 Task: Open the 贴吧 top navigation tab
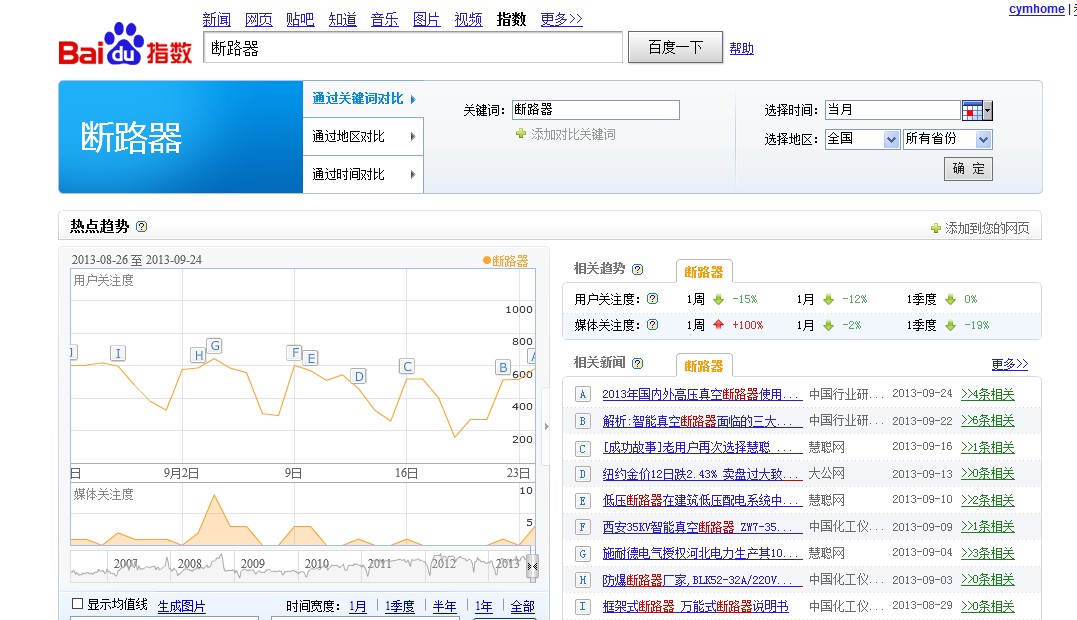pos(300,19)
